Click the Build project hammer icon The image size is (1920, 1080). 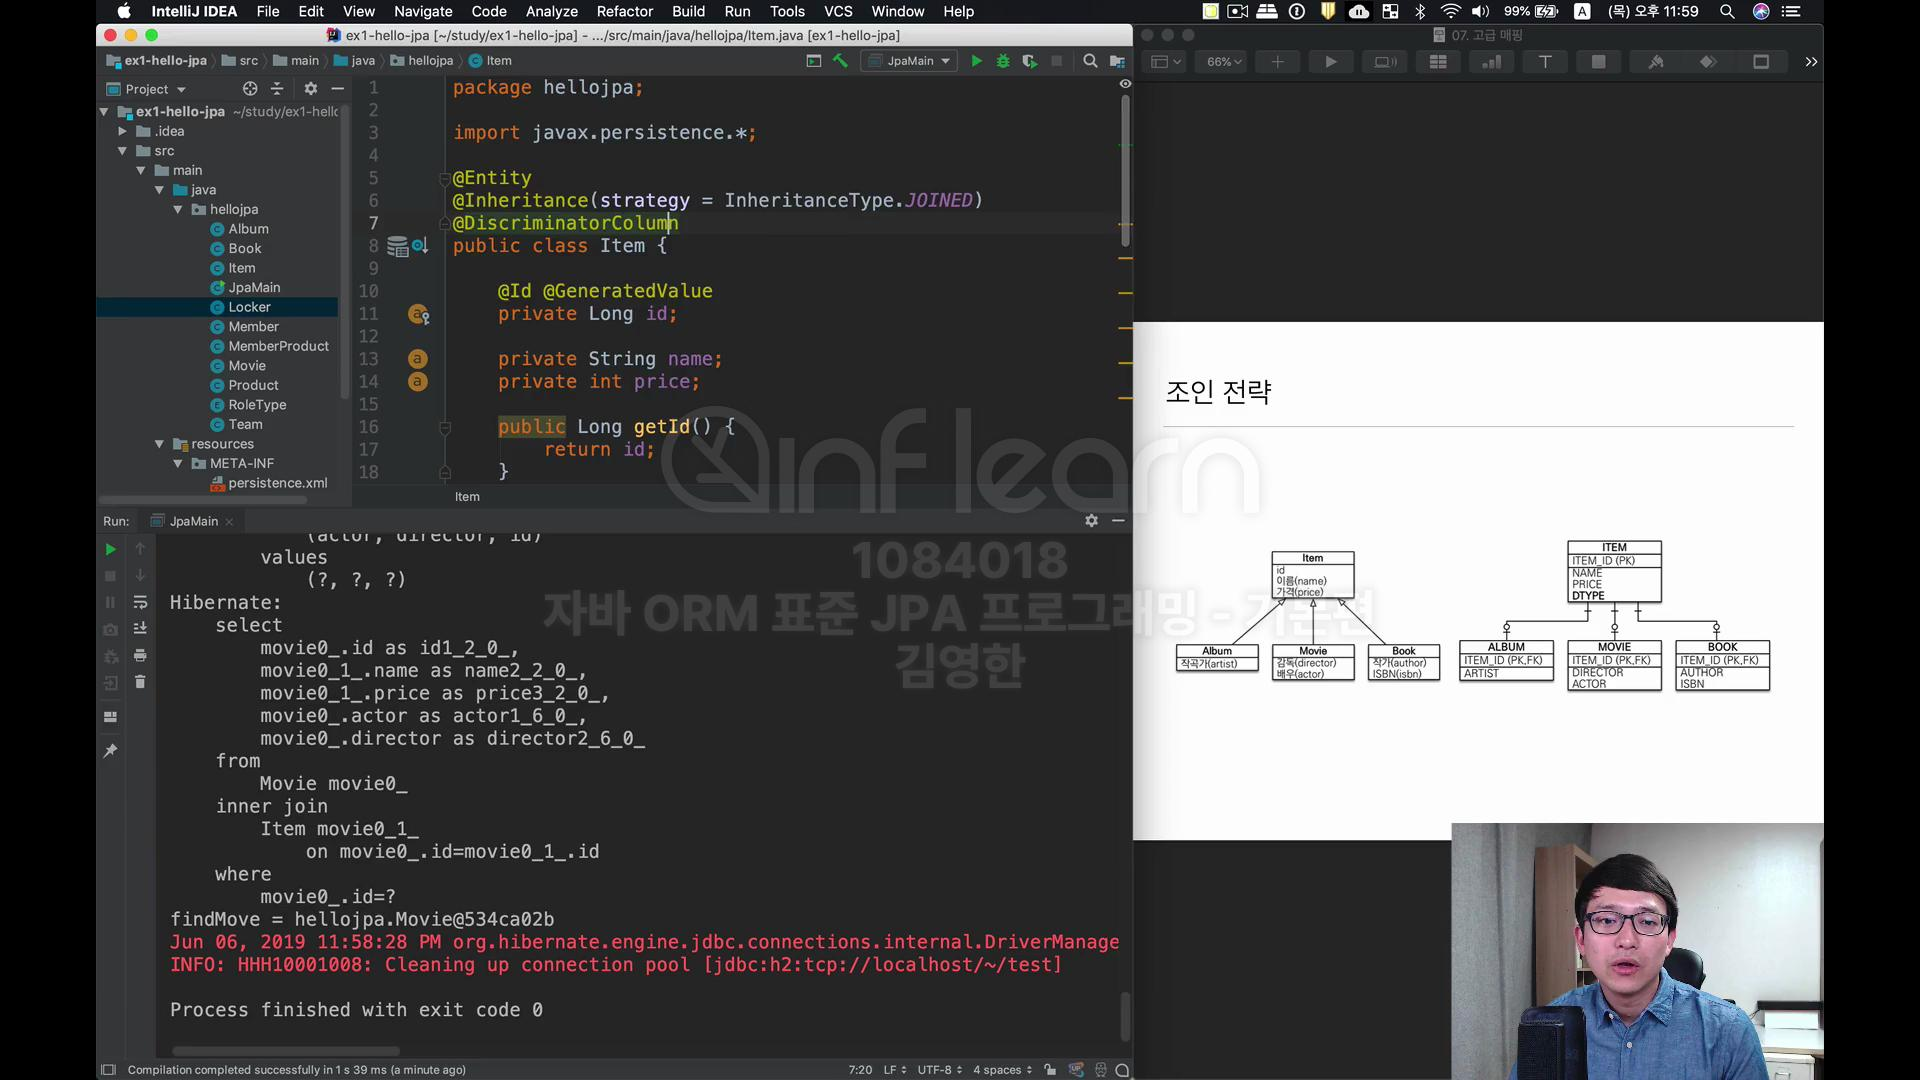click(840, 61)
